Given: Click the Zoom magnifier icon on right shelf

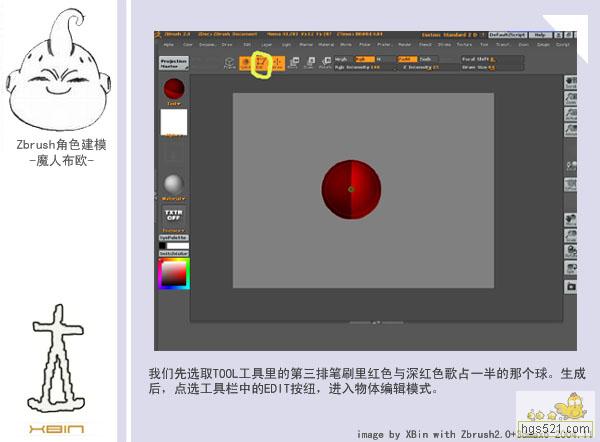Looking at the screenshot, I should coord(571,99).
